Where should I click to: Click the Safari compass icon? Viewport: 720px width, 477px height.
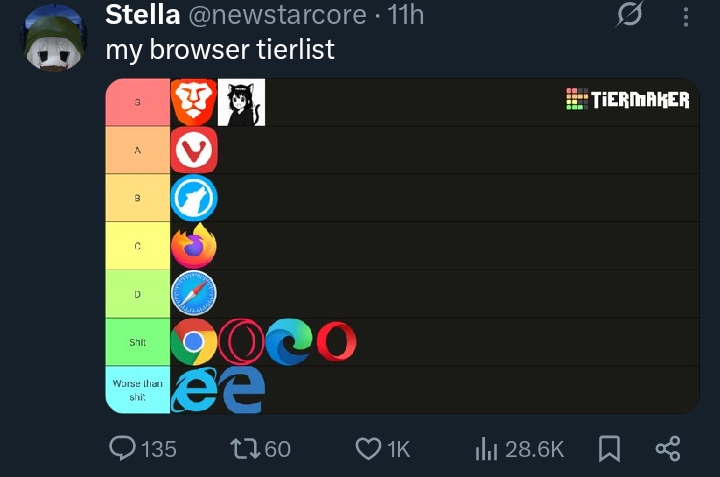click(x=193, y=294)
